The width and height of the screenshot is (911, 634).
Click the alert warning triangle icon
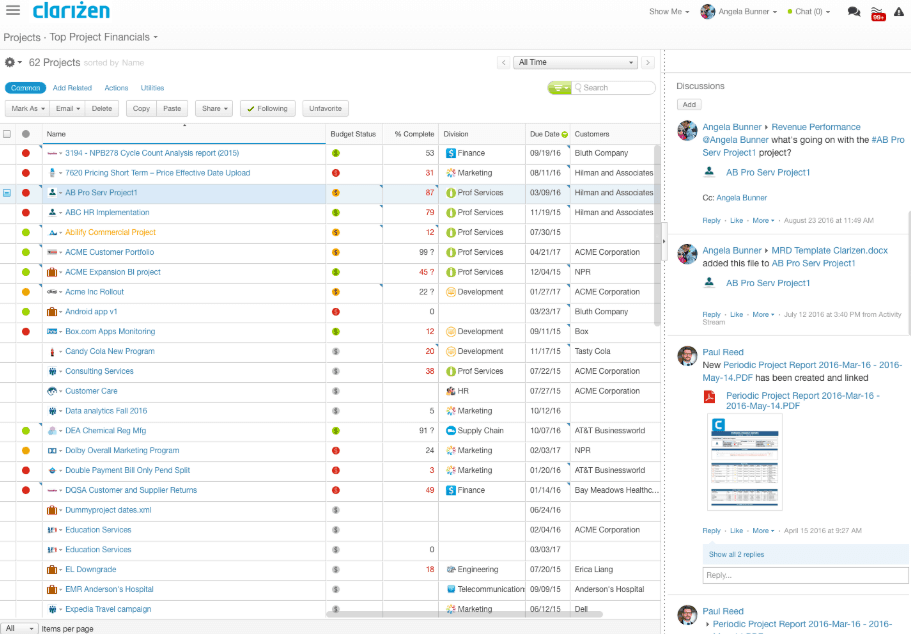898,12
